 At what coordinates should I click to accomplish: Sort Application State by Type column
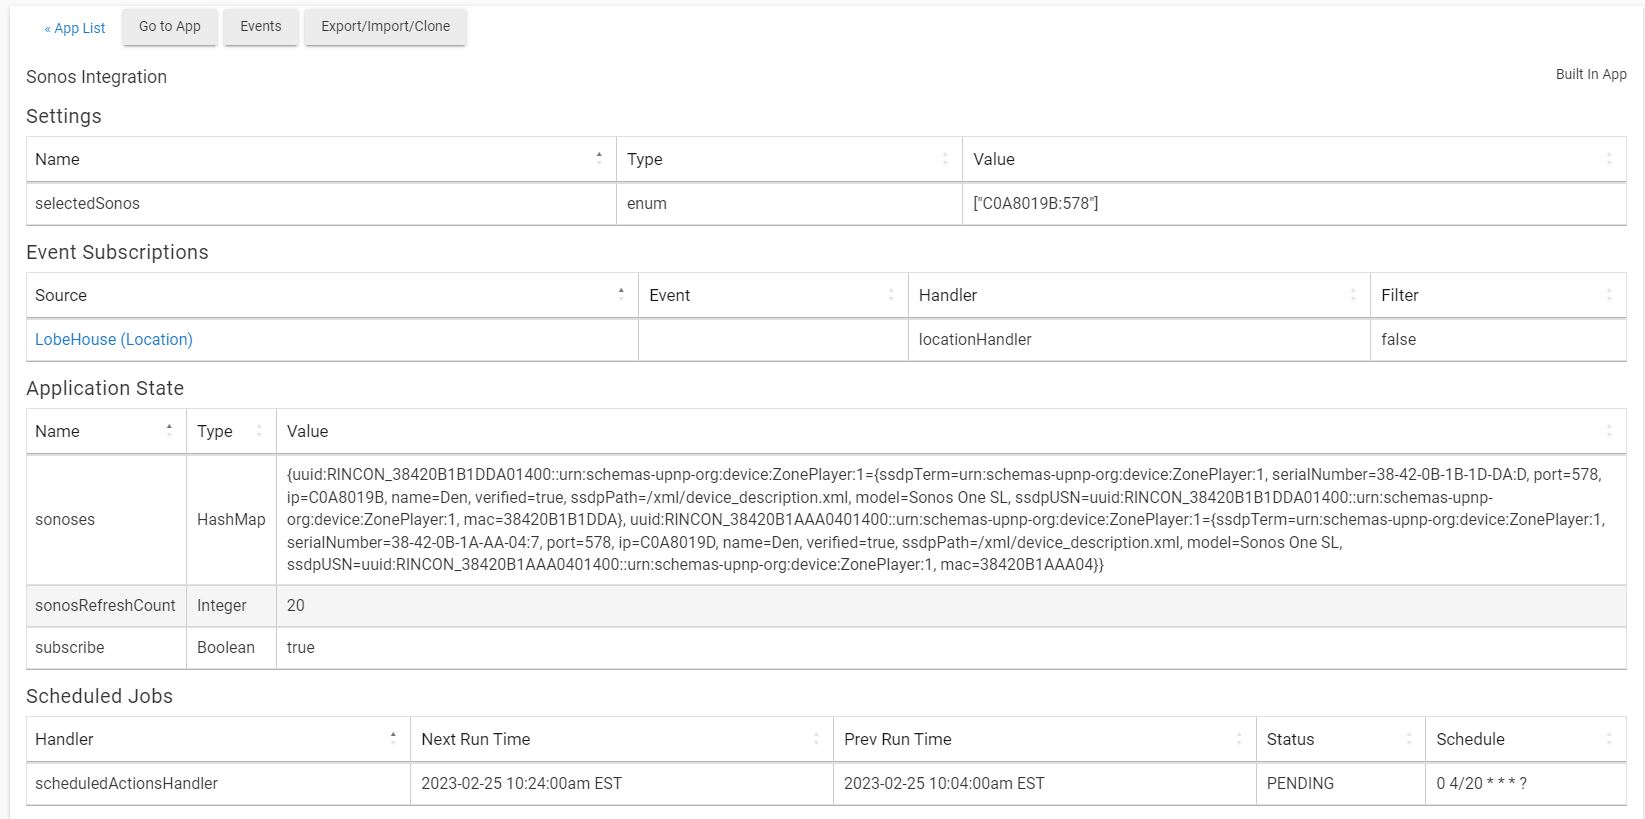[x=231, y=431]
